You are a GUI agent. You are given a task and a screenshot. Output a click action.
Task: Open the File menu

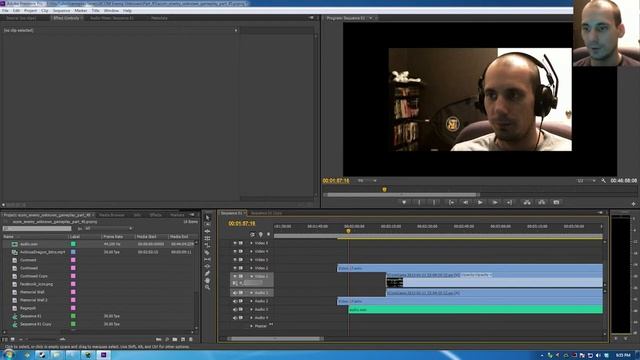5,11
